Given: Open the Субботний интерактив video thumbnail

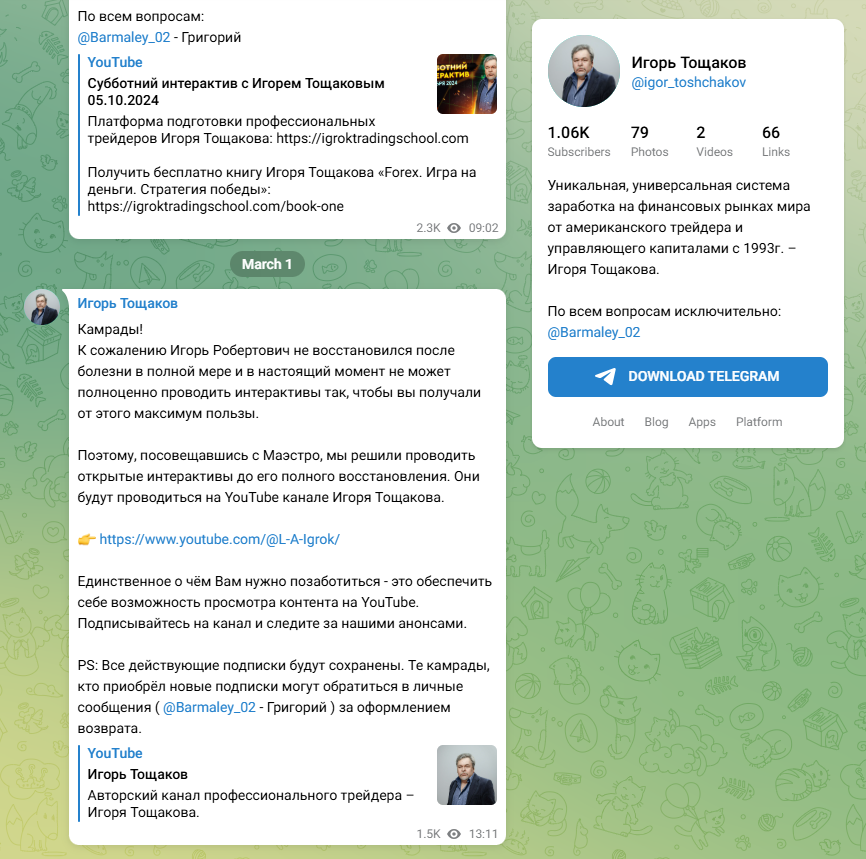Looking at the screenshot, I should [467, 84].
